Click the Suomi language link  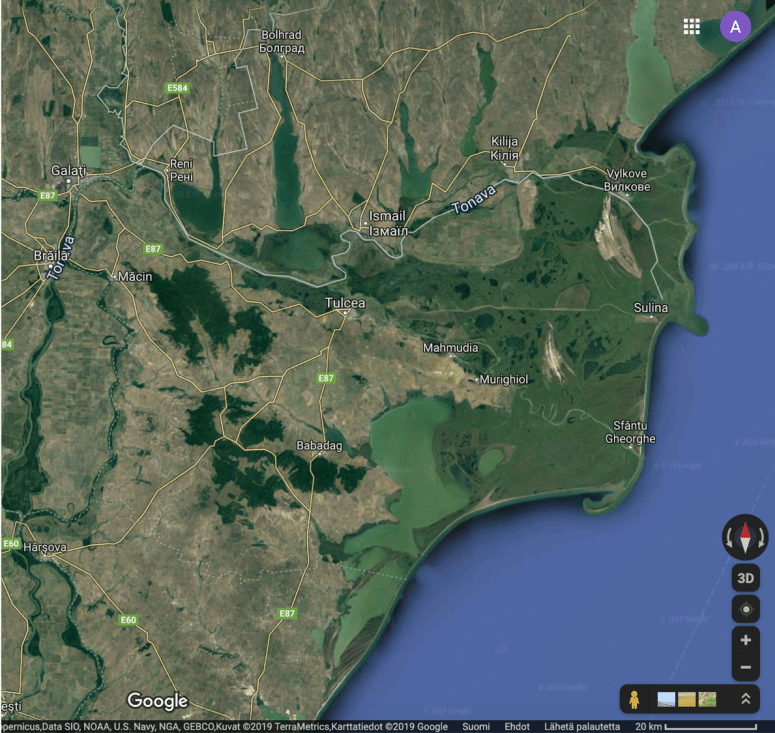(x=476, y=726)
